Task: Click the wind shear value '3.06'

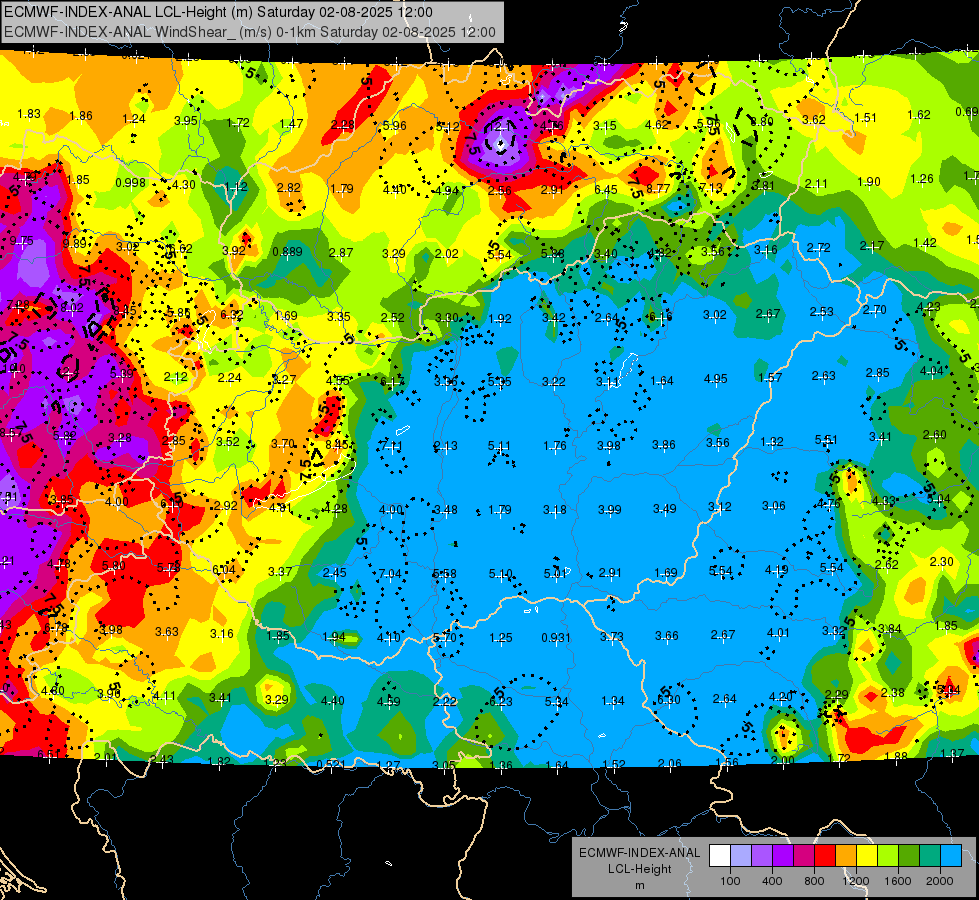Action: tap(774, 506)
